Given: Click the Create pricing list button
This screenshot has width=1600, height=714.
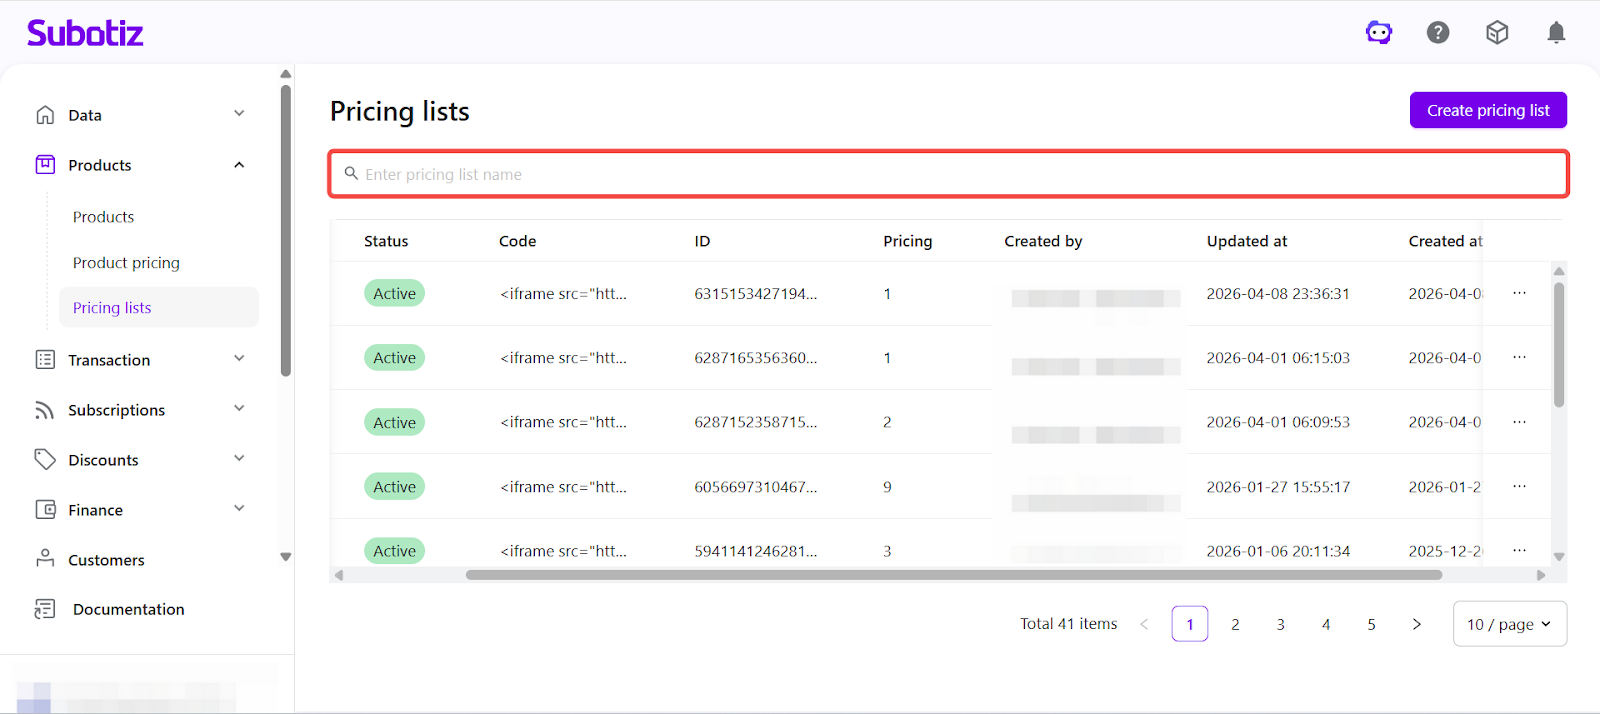Looking at the screenshot, I should click(x=1487, y=110).
